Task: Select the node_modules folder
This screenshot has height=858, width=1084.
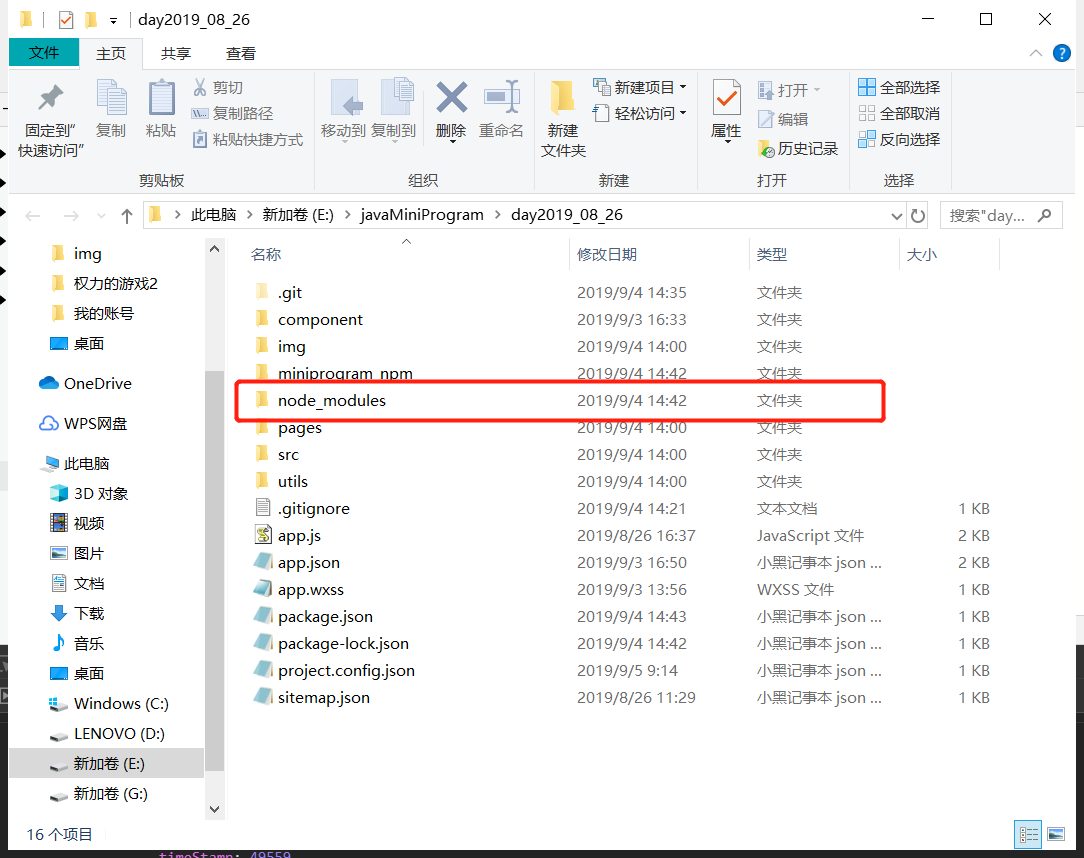Action: coord(332,400)
